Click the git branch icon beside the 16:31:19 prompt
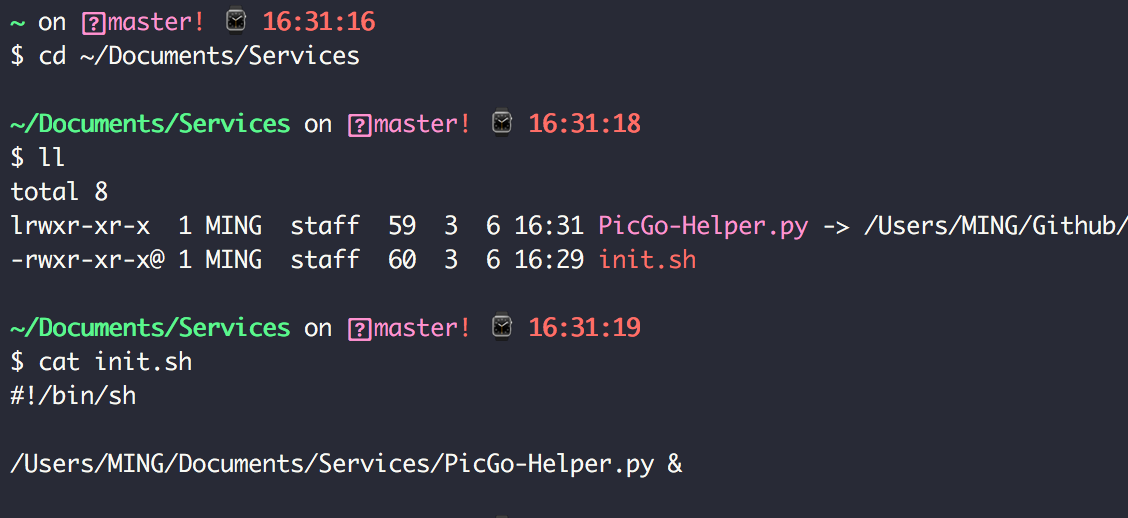1128x518 pixels. [359, 329]
